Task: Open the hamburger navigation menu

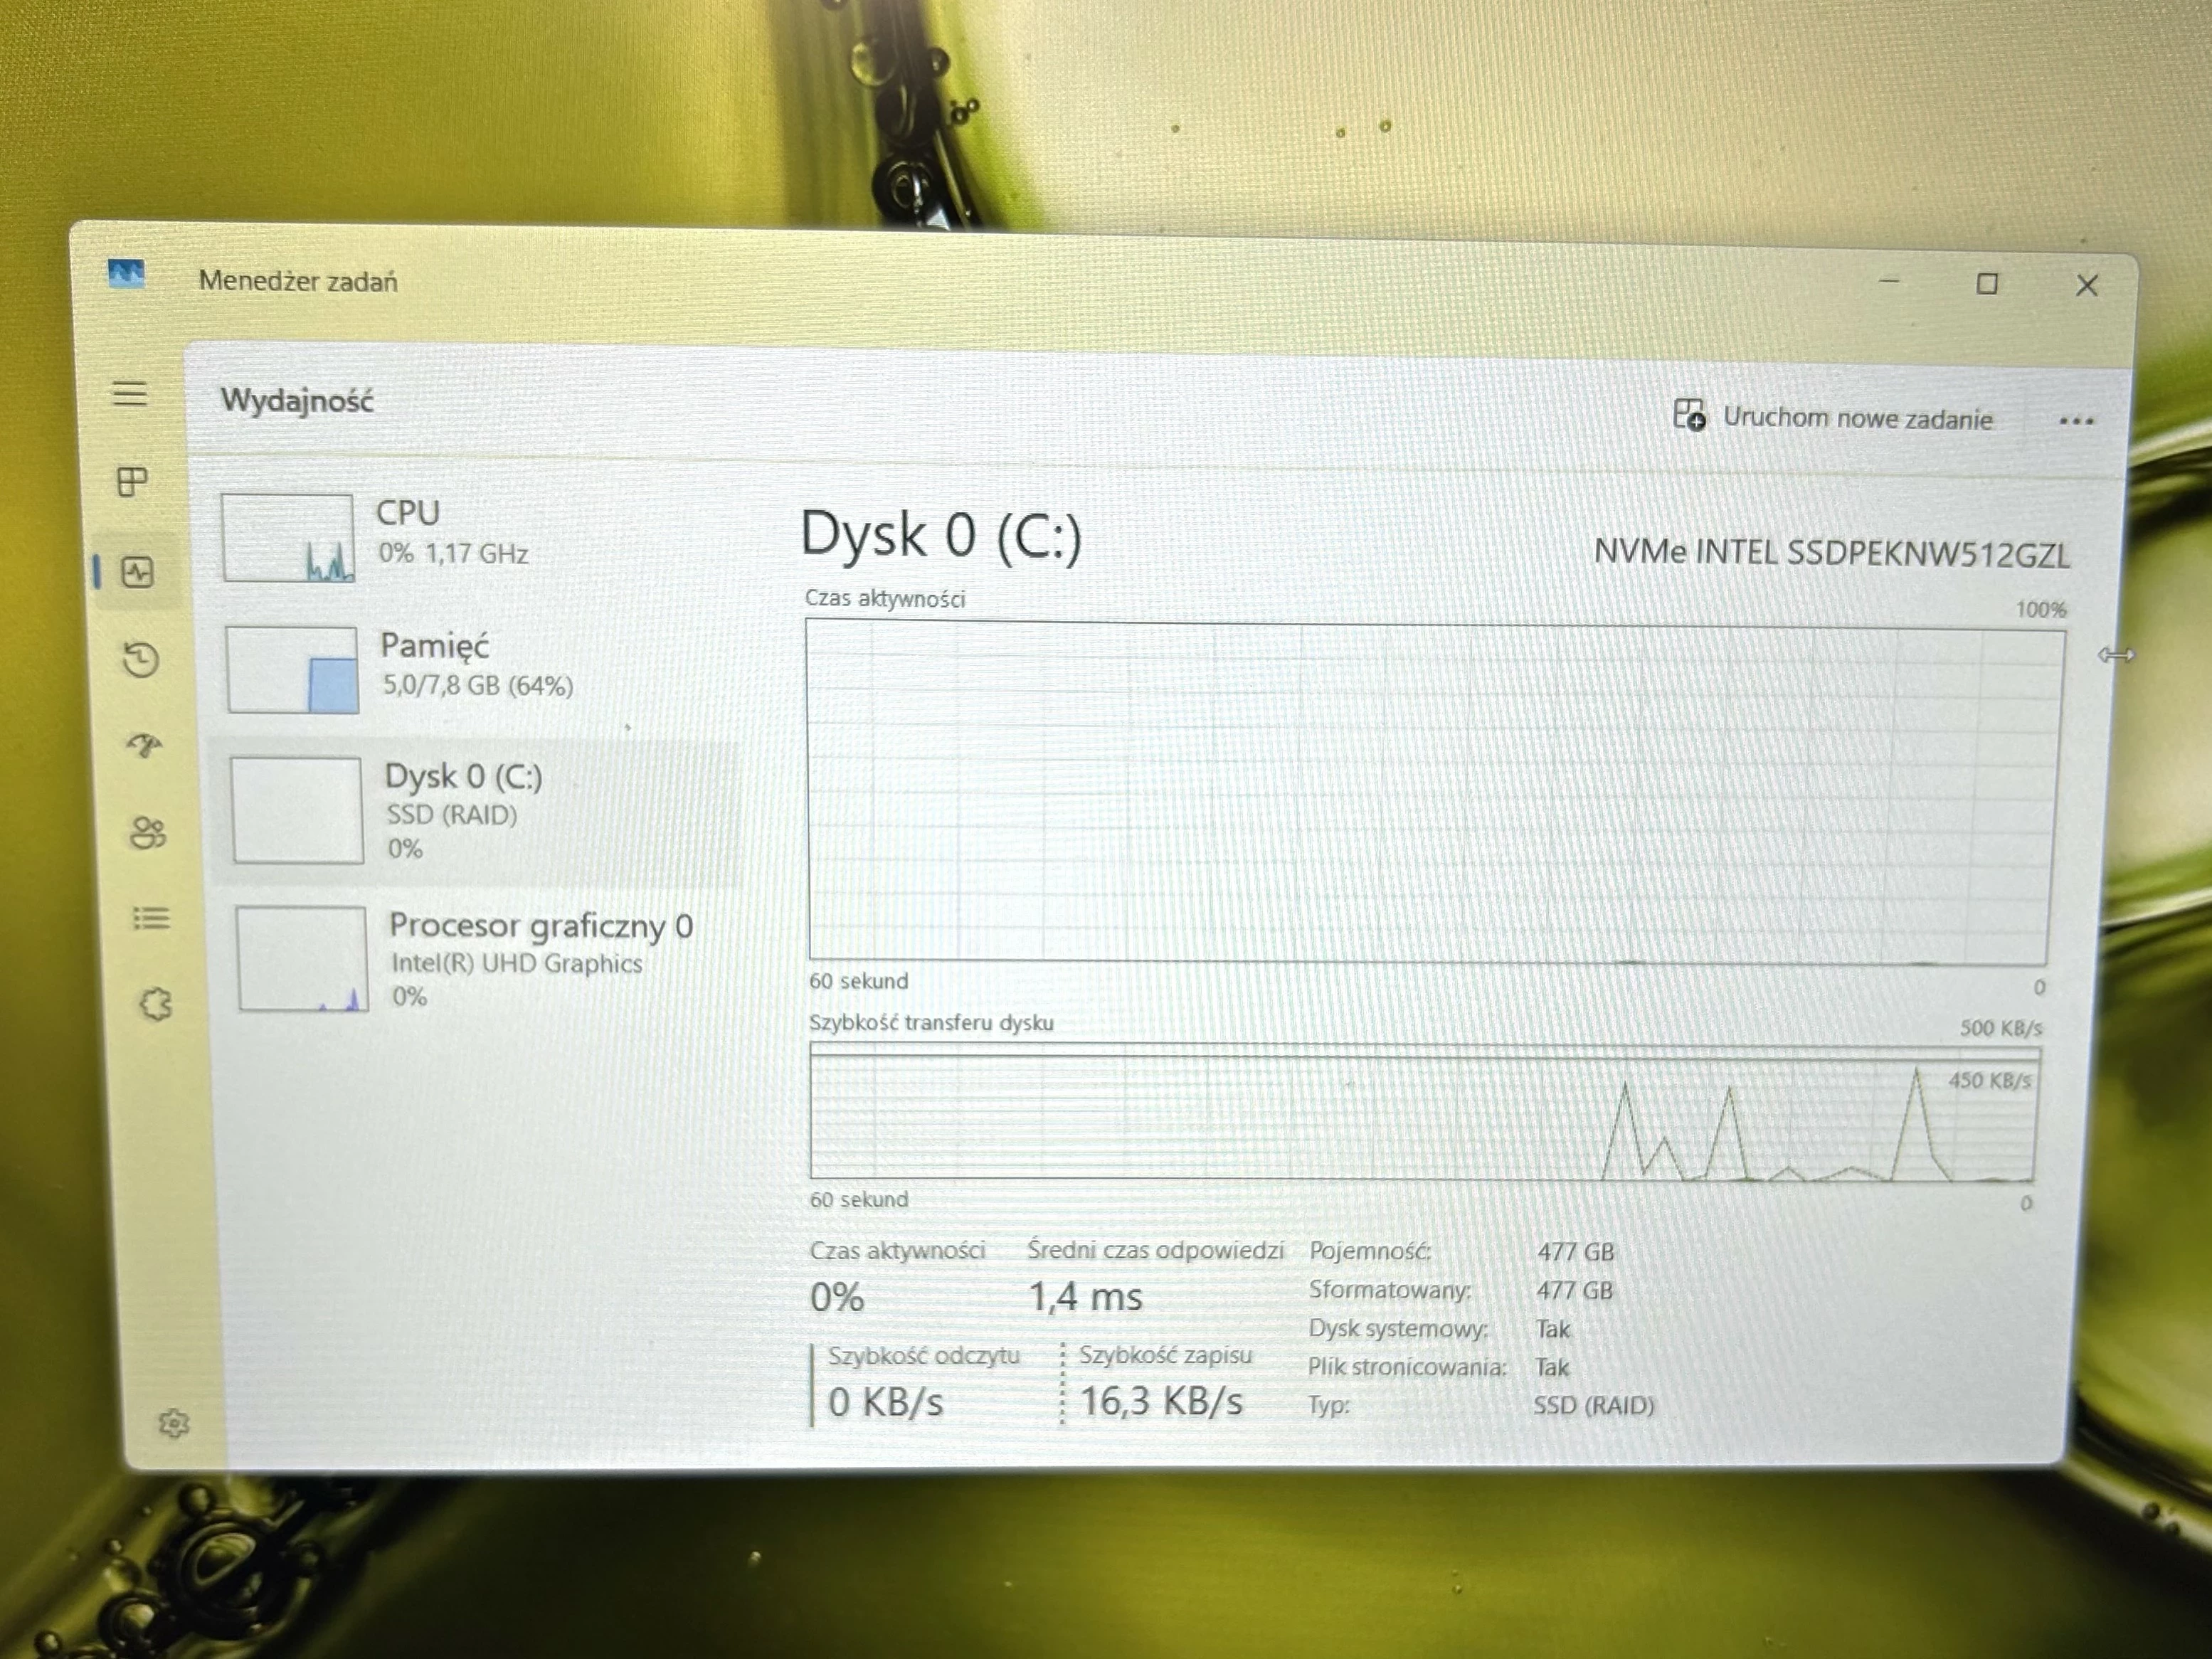Action: pyautogui.click(x=130, y=393)
